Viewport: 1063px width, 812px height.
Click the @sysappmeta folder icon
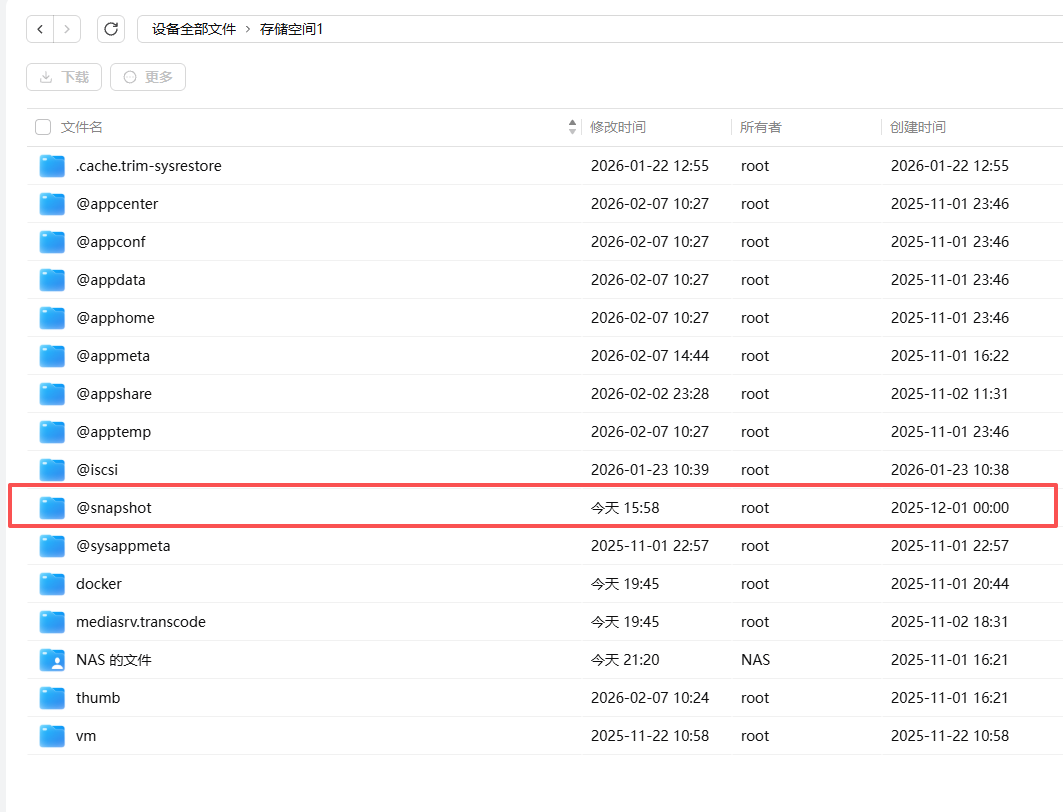pos(52,546)
